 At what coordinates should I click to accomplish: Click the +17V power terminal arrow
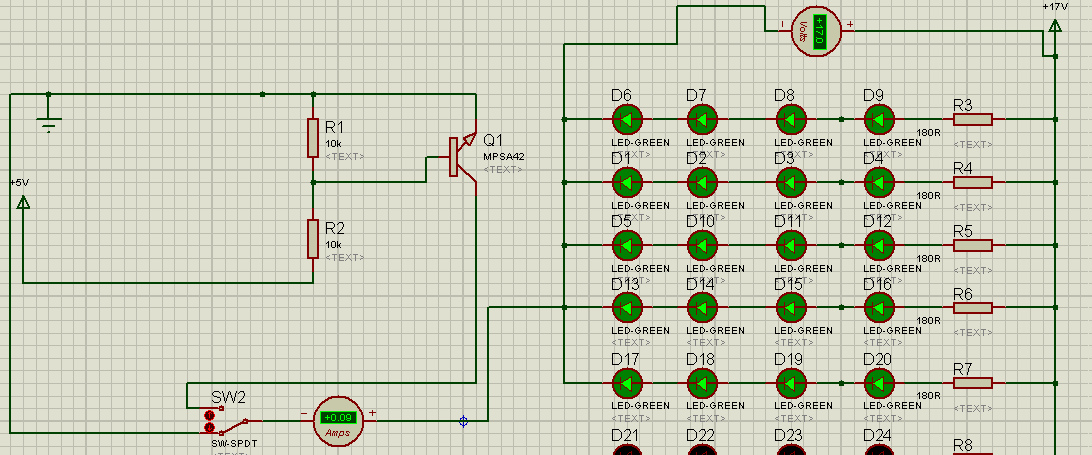pyautogui.click(x=1056, y=25)
